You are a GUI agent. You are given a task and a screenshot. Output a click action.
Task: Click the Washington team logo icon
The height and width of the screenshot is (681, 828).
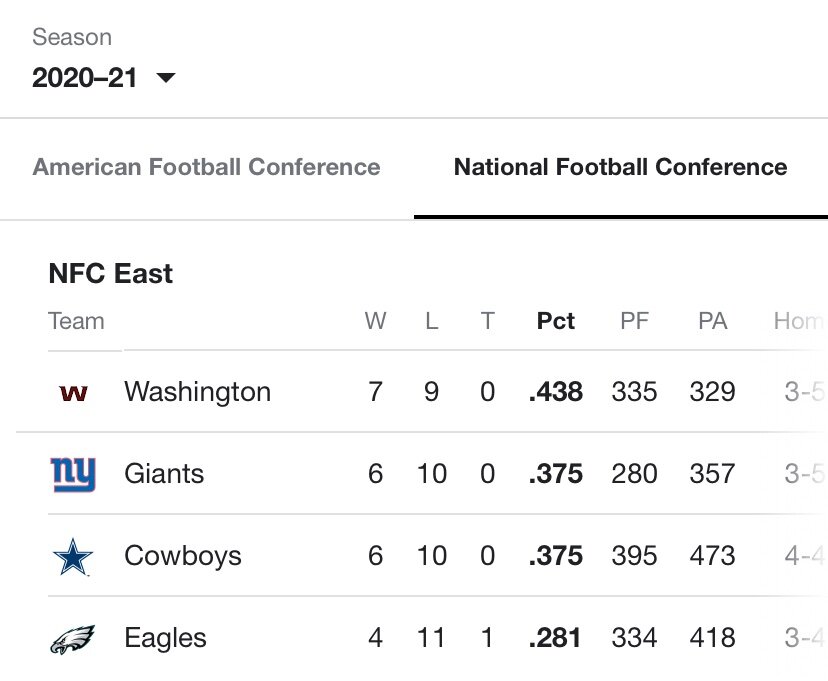tap(73, 393)
